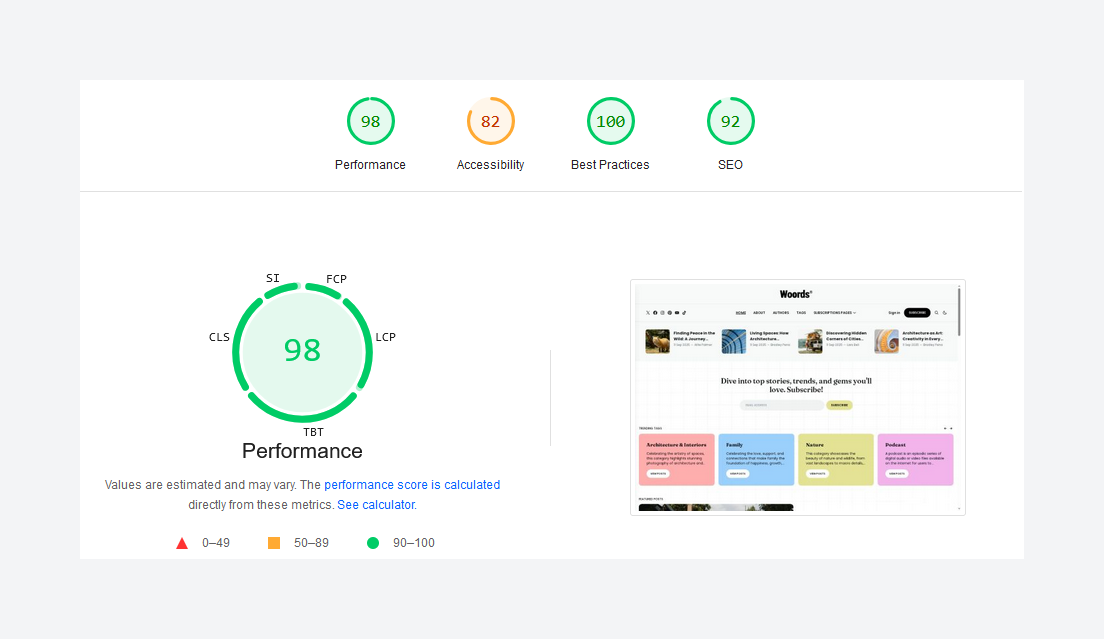Click the large green Performance gauge center
1104x639 pixels.
click(302, 350)
